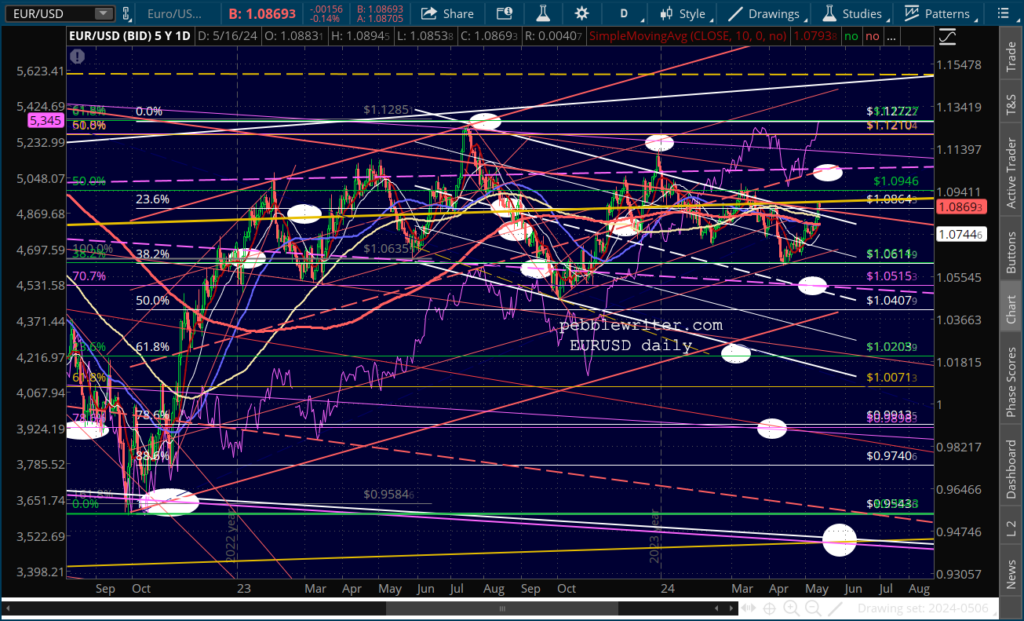Click the SimpleMovingAvg (CLOSE, 10, 0, no) study label
1024x621 pixels.
point(687,36)
